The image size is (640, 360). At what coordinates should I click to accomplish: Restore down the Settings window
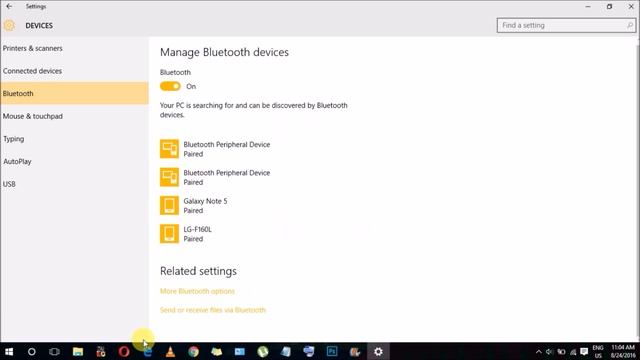pyautogui.click(x=609, y=7)
